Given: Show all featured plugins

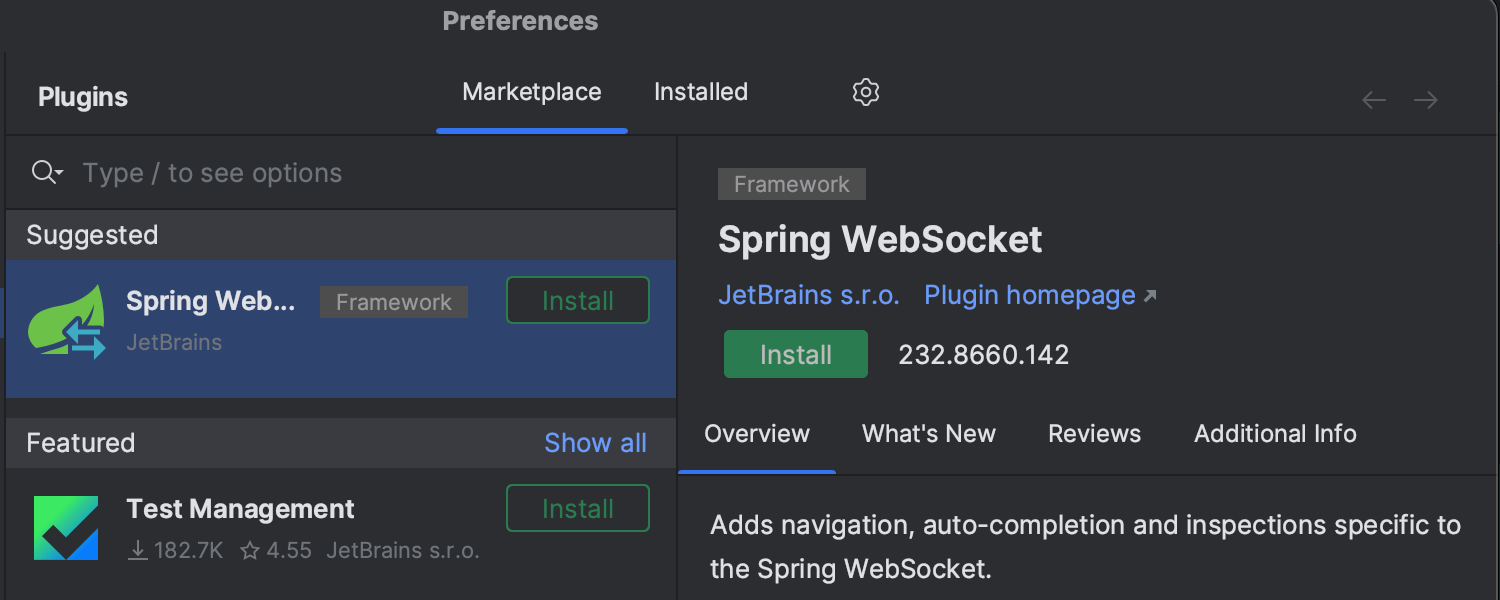Looking at the screenshot, I should pyautogui.click(x=595, y=443).
